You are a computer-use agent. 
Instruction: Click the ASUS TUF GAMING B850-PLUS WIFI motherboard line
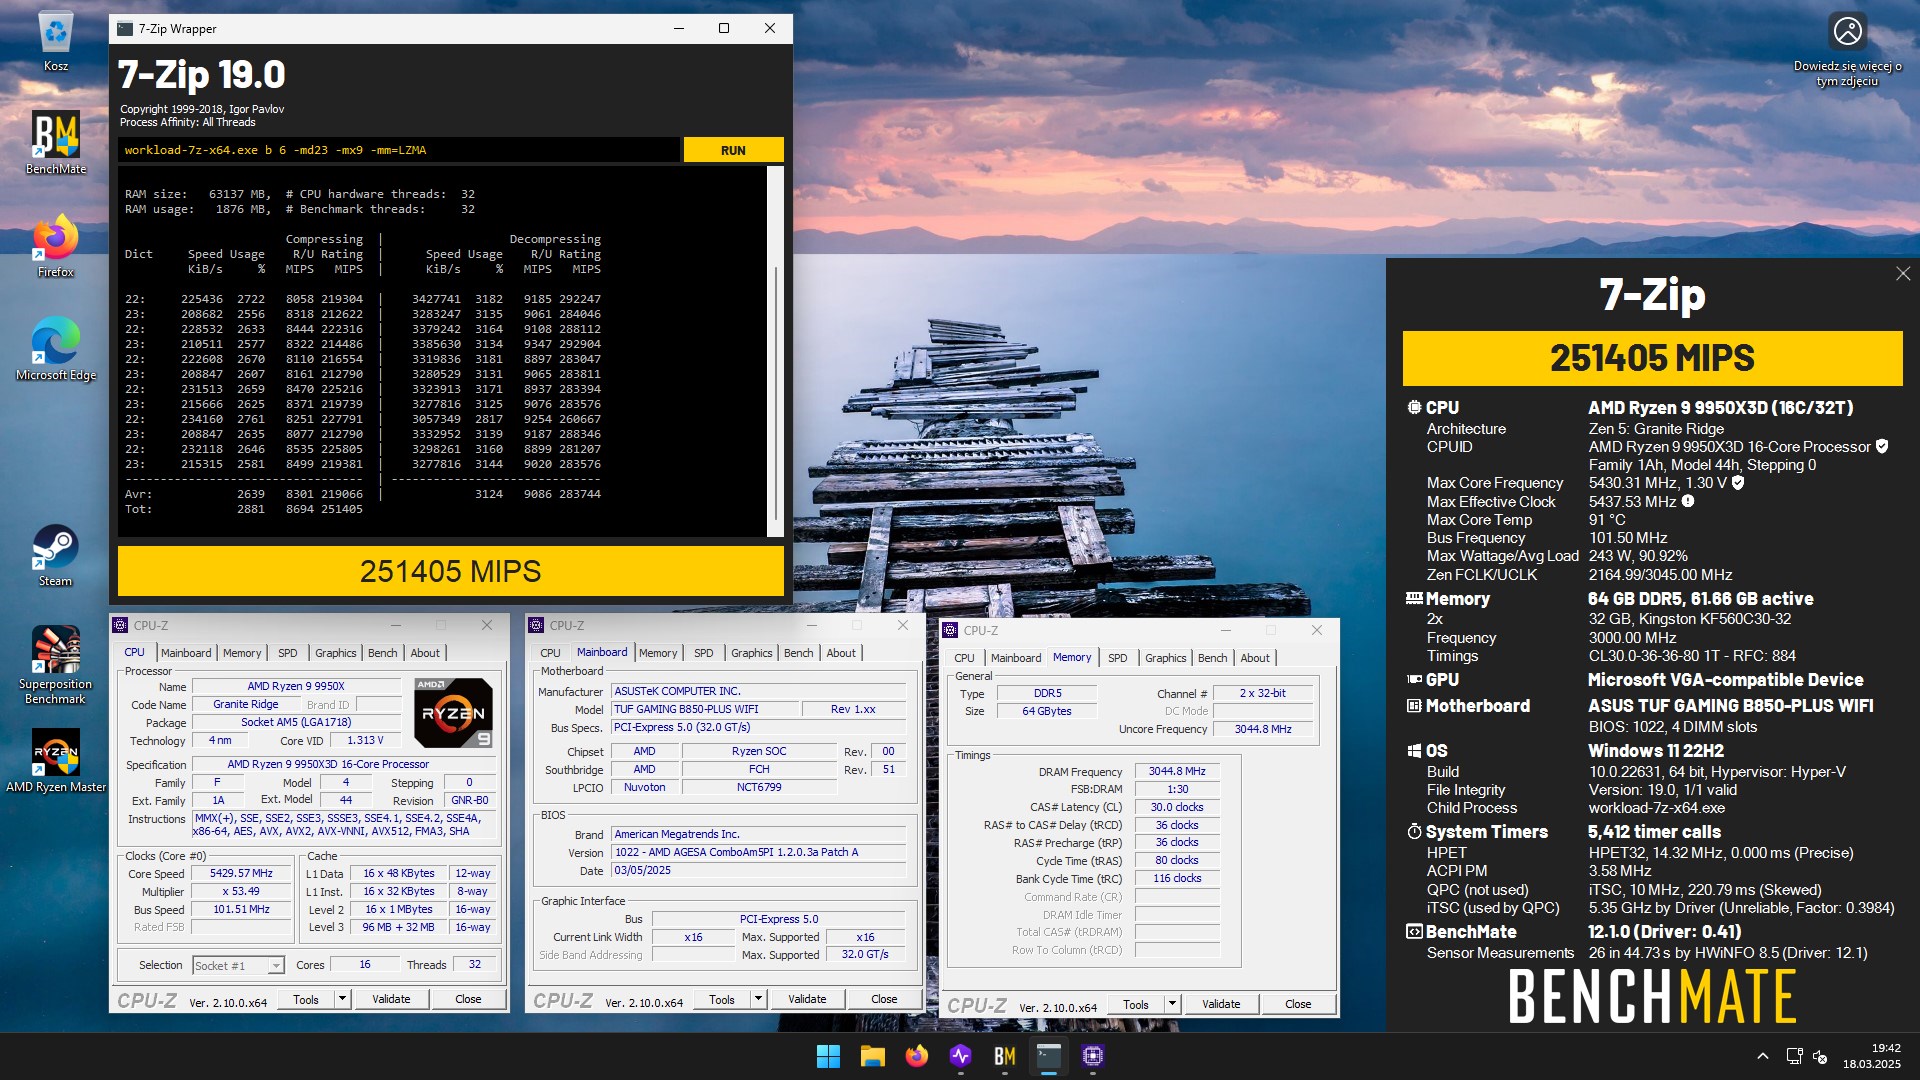pos(1730,705)
